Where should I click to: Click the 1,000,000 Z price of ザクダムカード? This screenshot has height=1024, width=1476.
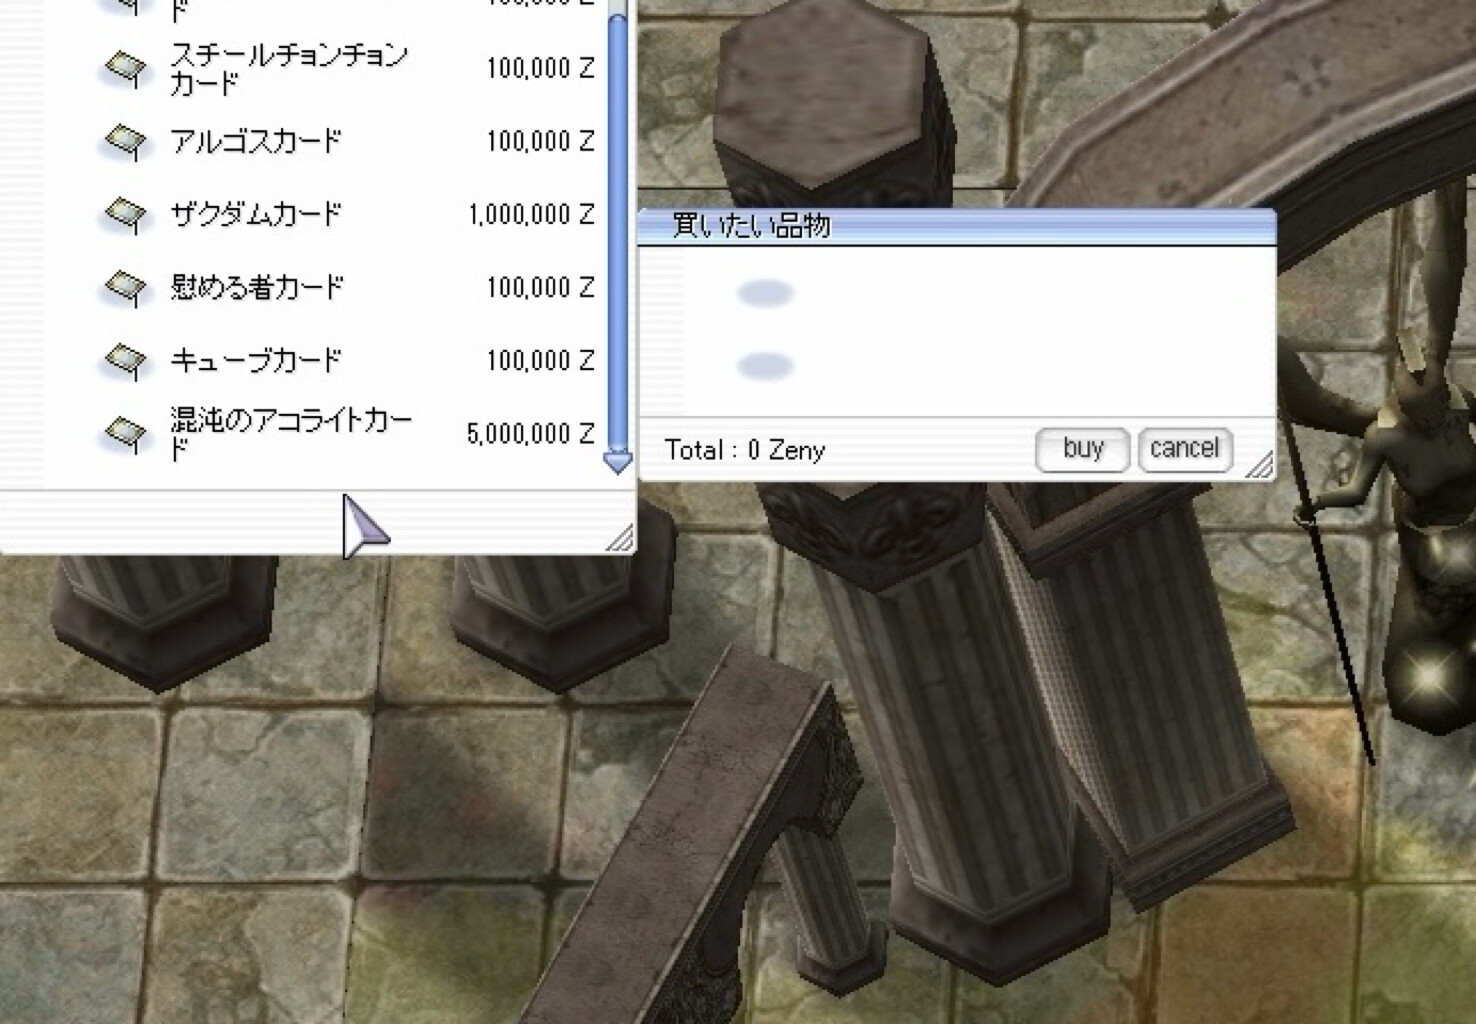[531, 214]
